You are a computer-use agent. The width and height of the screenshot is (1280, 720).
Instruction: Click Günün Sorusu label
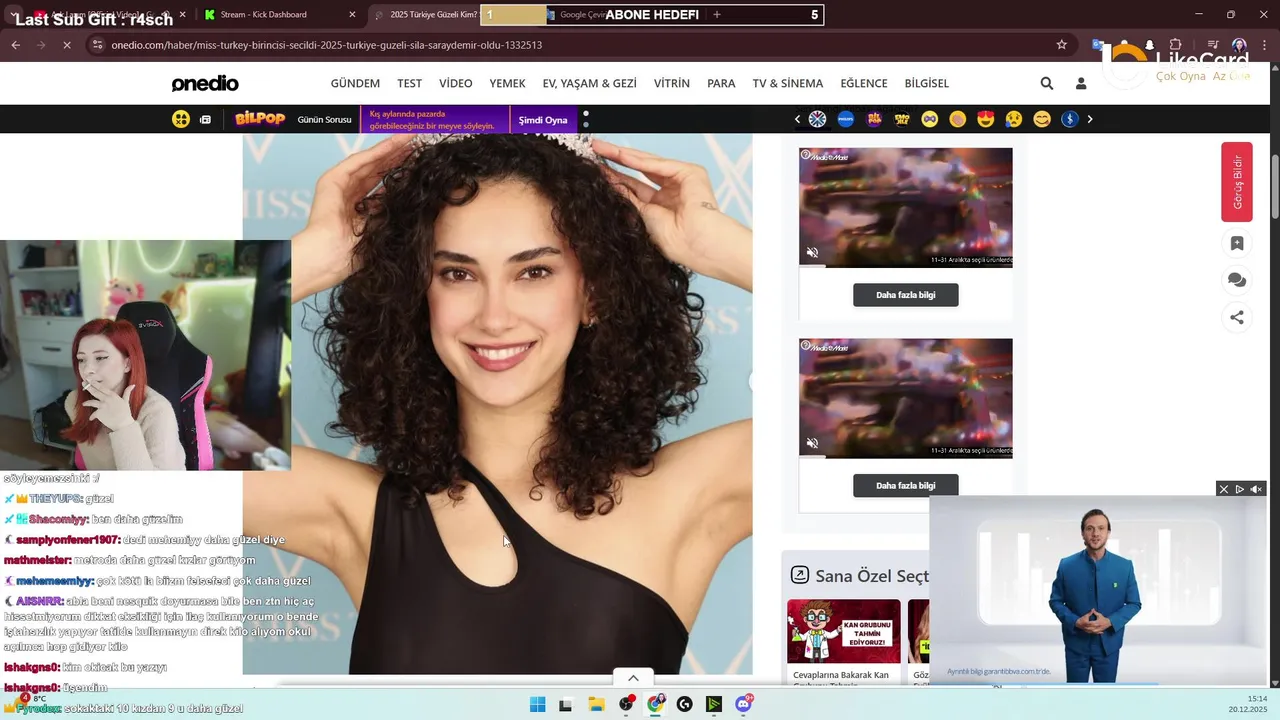pyautogui.click(x=325, y=120)
